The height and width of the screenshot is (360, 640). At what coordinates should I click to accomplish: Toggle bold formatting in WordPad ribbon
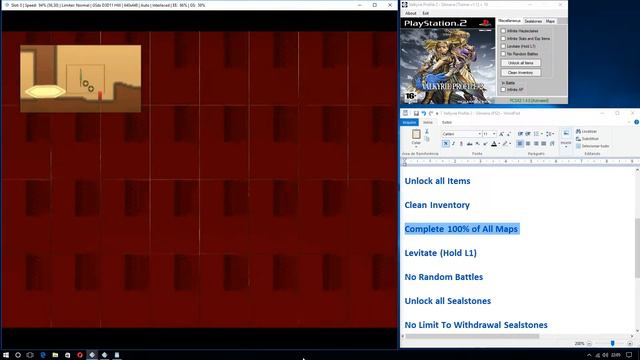point(446,144)
